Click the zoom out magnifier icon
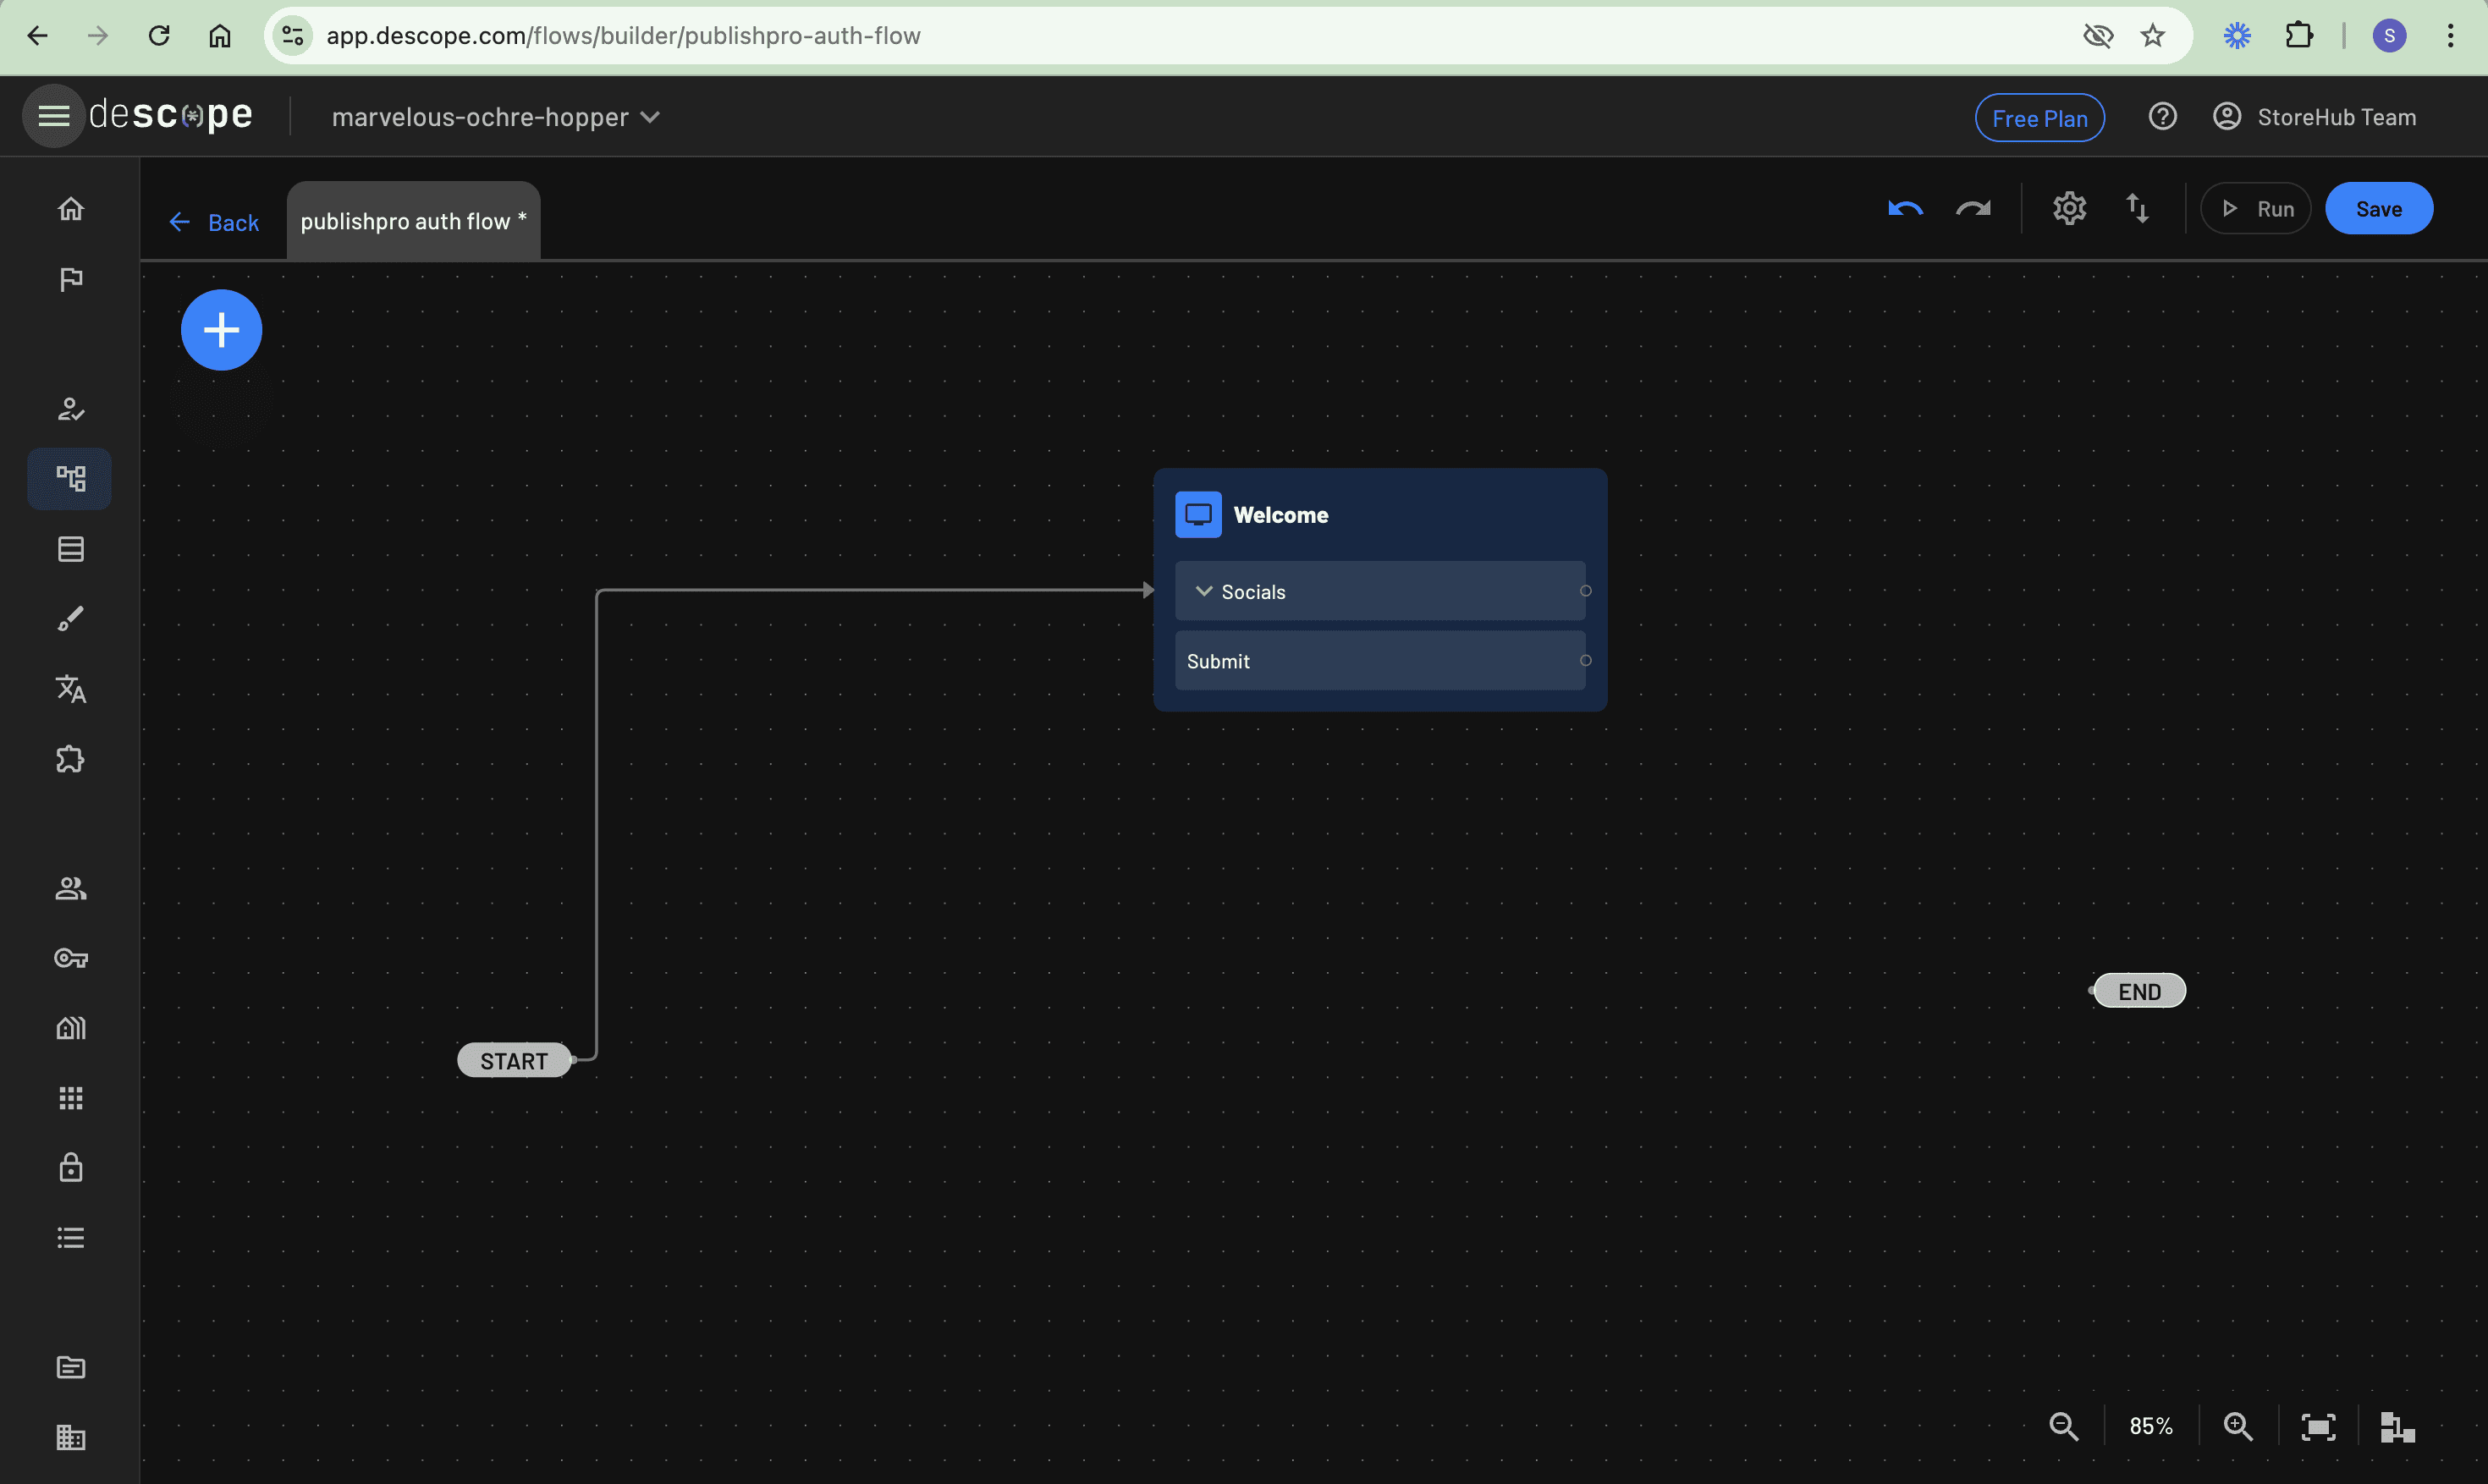Viewport: 2488px width, 1484px height. point(2064,1426)
